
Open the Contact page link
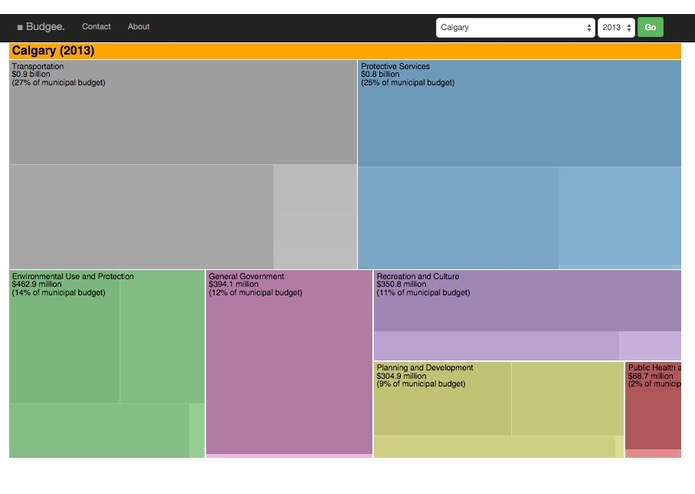pyautogui.click(x=96, y=27)
